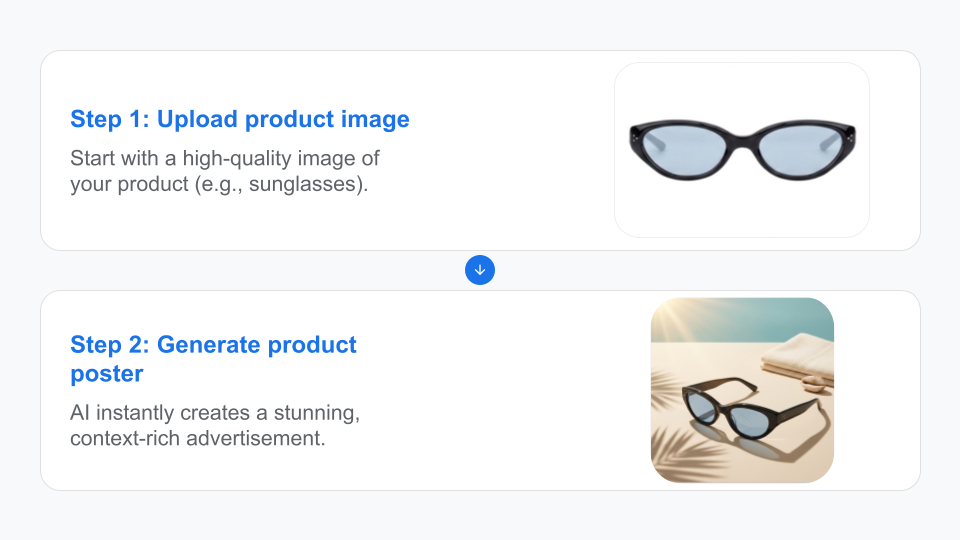Click the 'Step 1: Upload product image' heading

point(239,119)
